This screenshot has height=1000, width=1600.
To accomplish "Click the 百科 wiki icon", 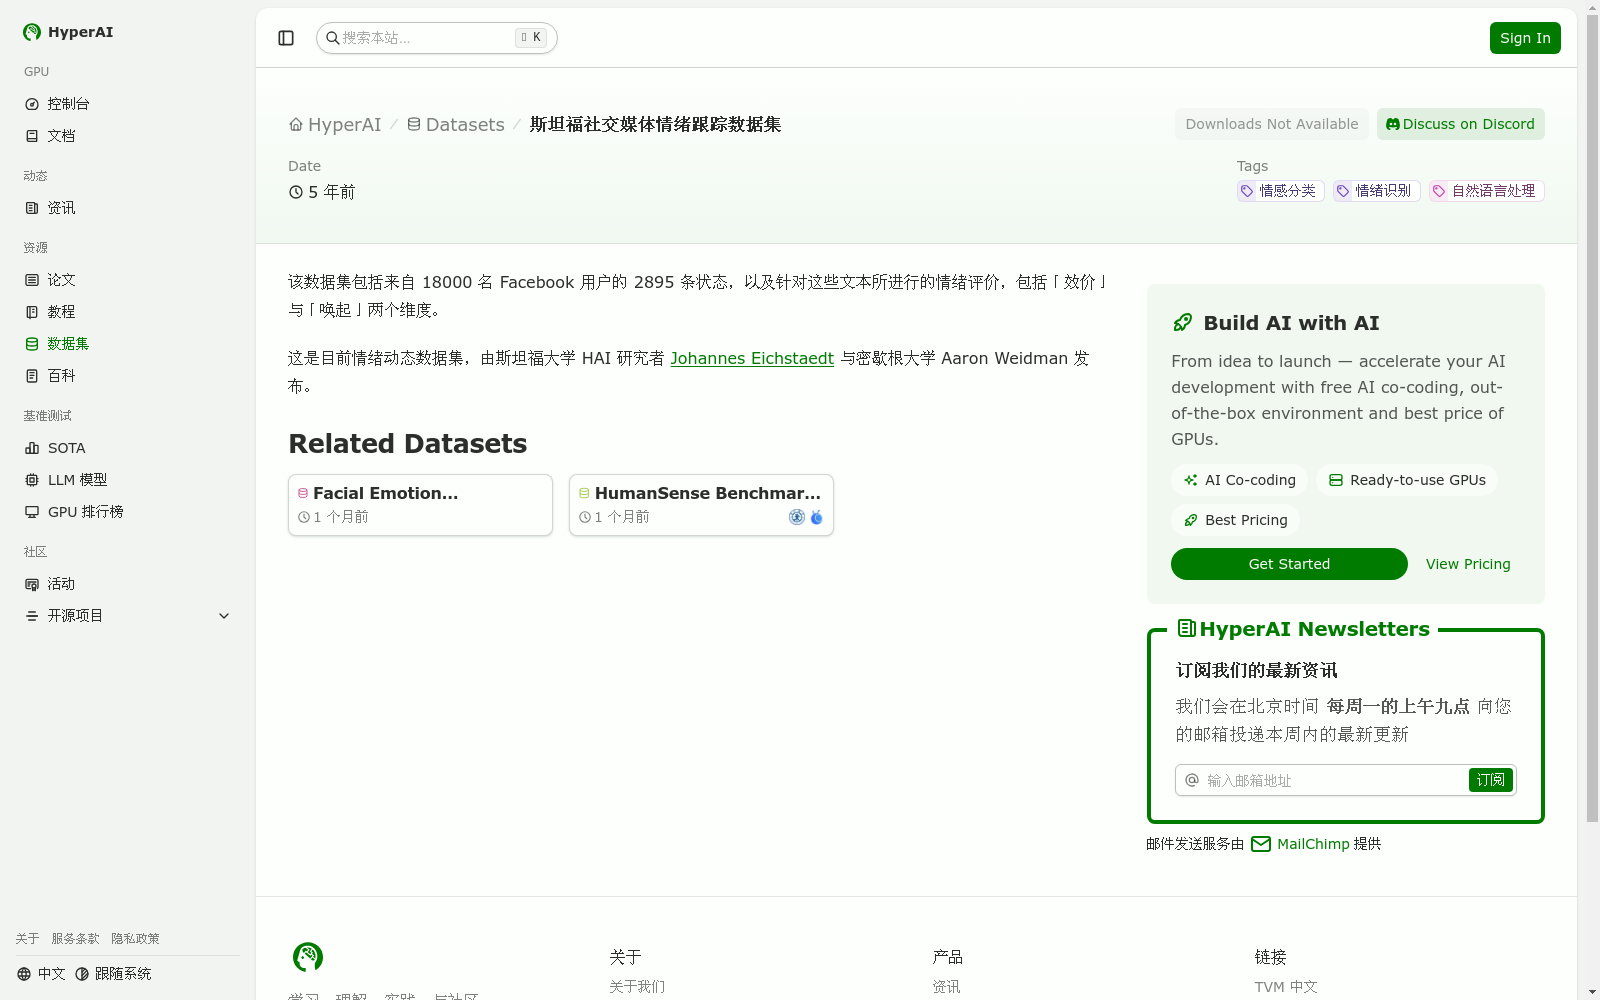I will (32, 376).
